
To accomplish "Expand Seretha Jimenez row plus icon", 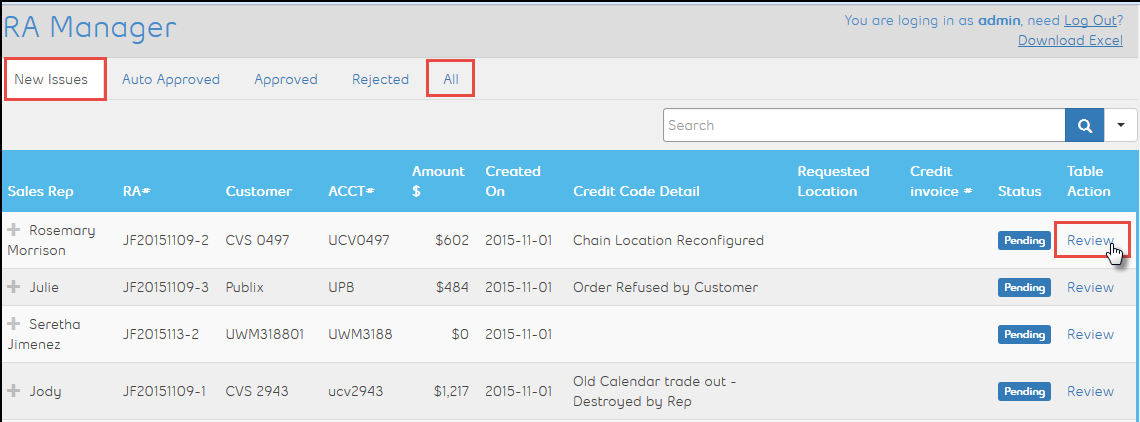I will 14,324.
